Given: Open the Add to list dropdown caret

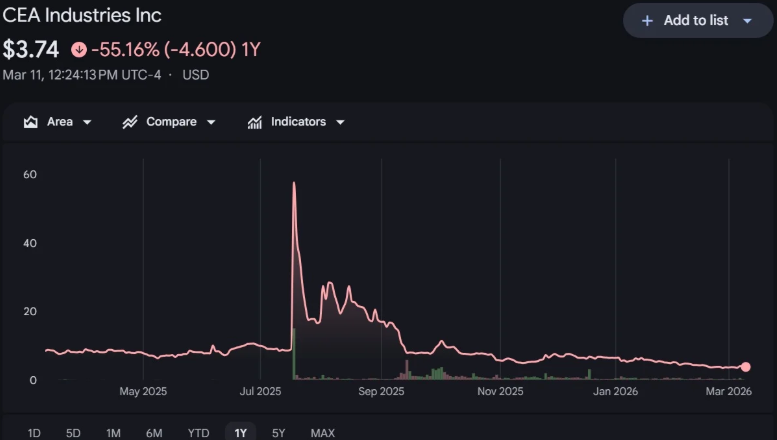Looking at the screenshot, I should click(747, 20).
